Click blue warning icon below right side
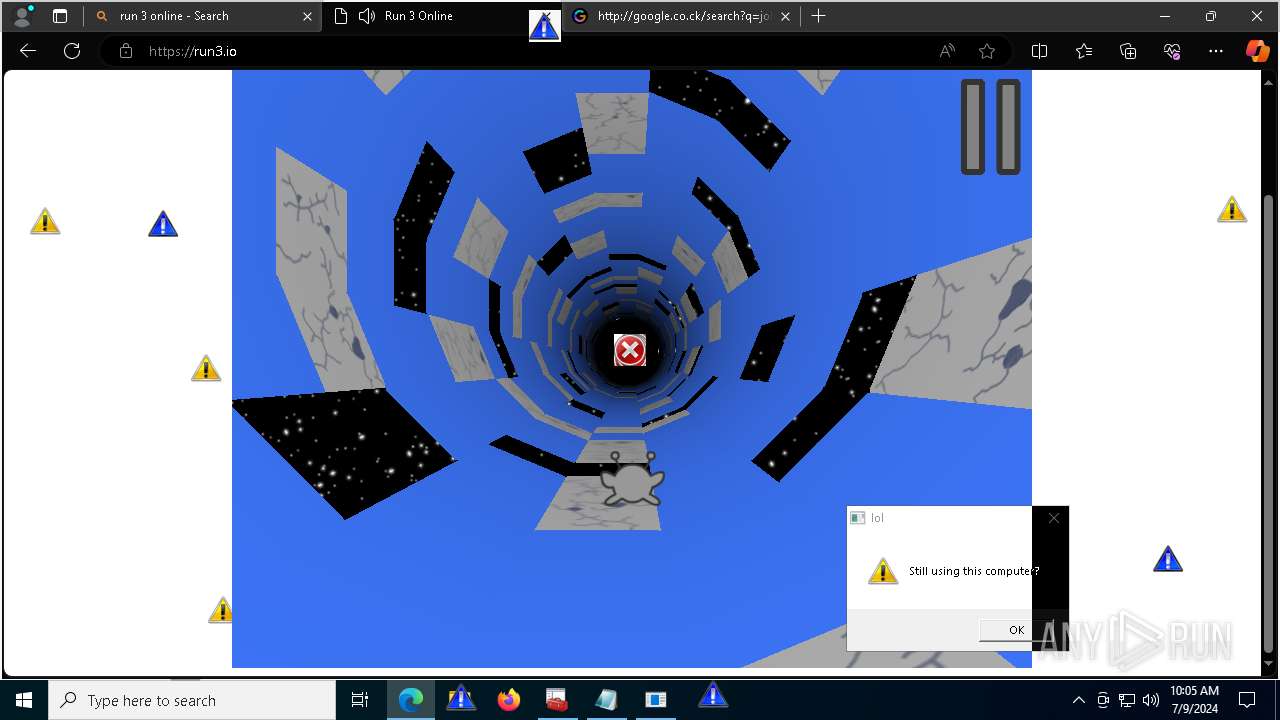 tap(1168, 559)
